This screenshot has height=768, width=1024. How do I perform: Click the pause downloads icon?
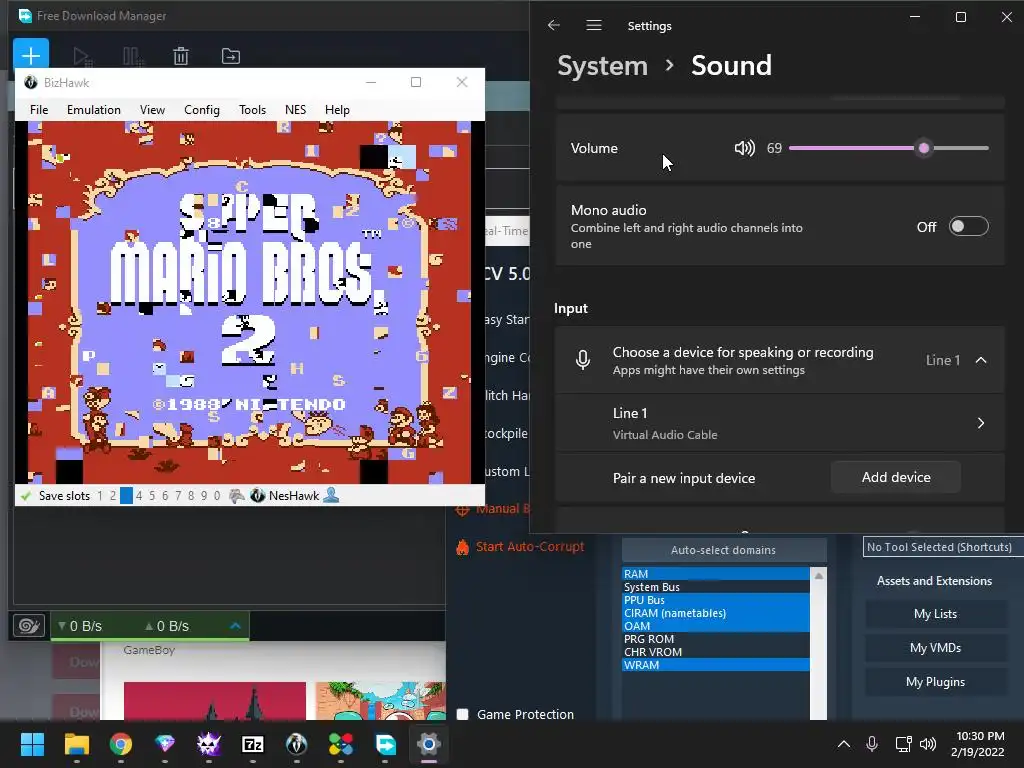point(133,57)
